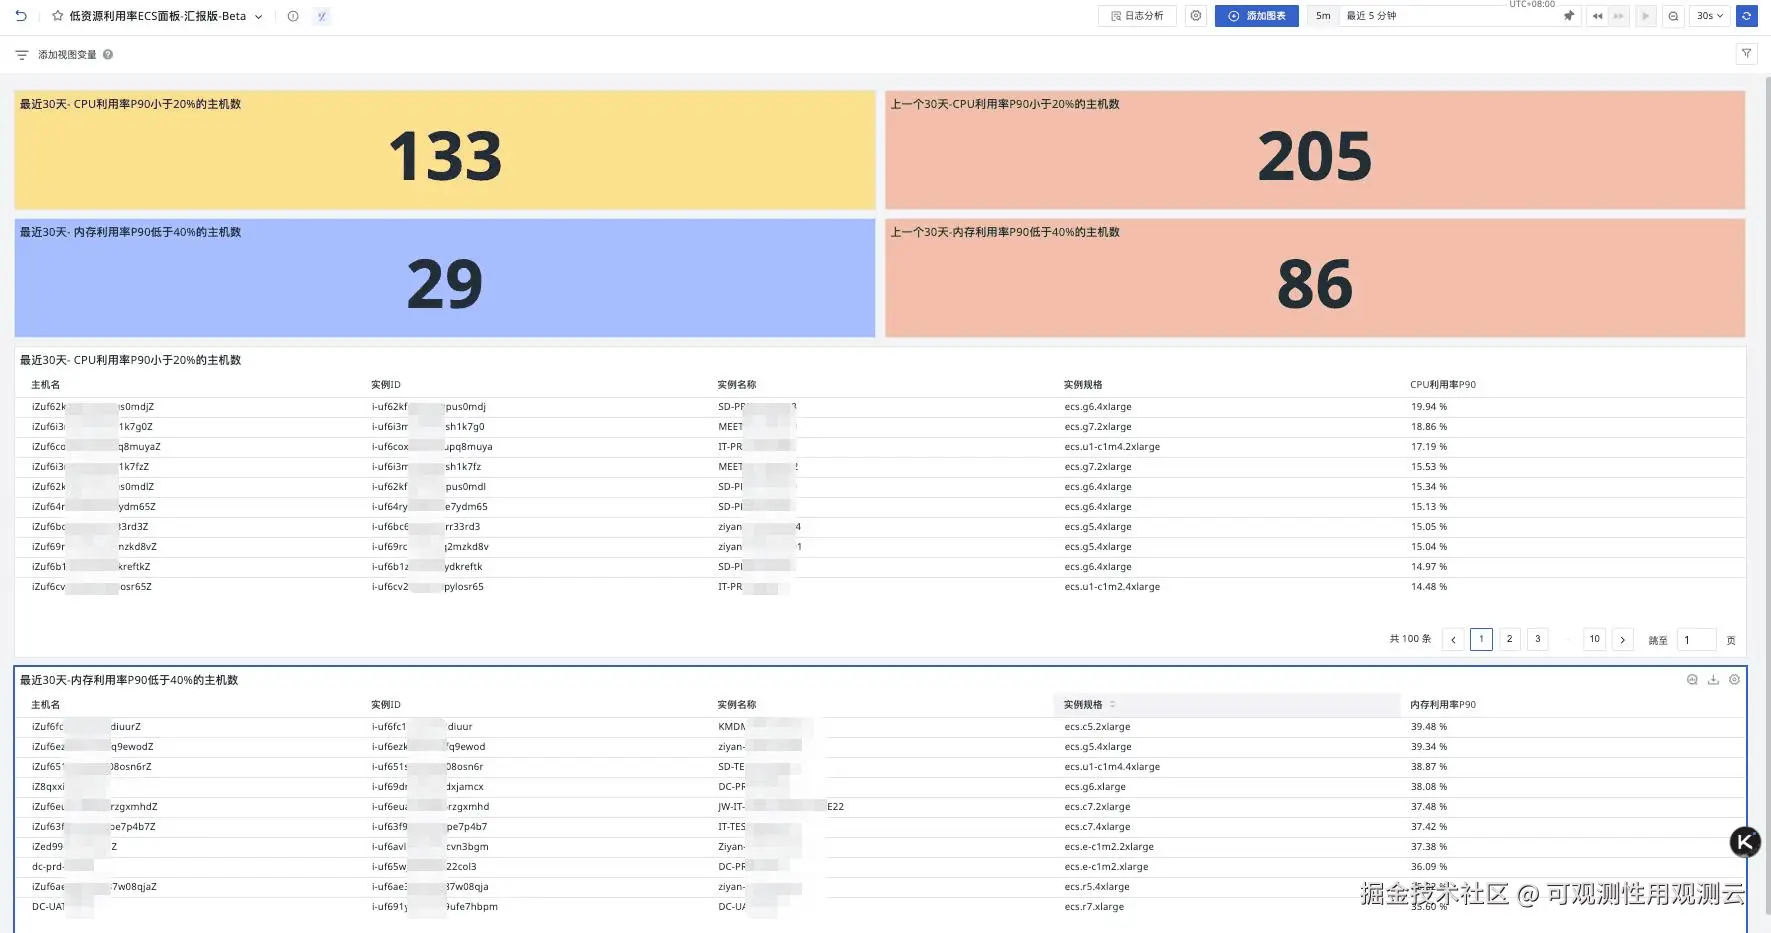Star the dashboard as favorite
The image size is (1771, 933).
[58, 16]
